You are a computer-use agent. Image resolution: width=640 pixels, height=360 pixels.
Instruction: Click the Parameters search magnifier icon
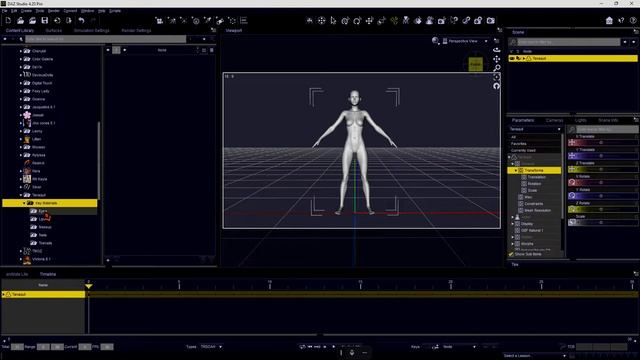pyautogui.click(x=572, y=129)
